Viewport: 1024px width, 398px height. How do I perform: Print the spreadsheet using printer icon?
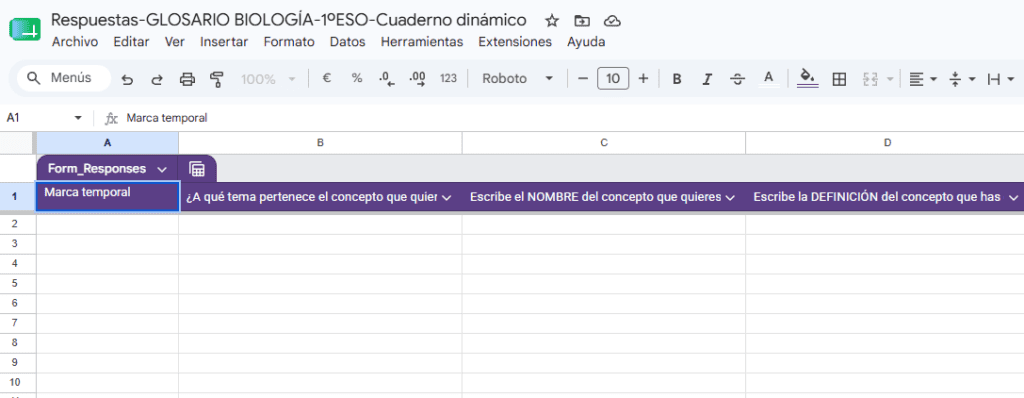click(187, 79)
